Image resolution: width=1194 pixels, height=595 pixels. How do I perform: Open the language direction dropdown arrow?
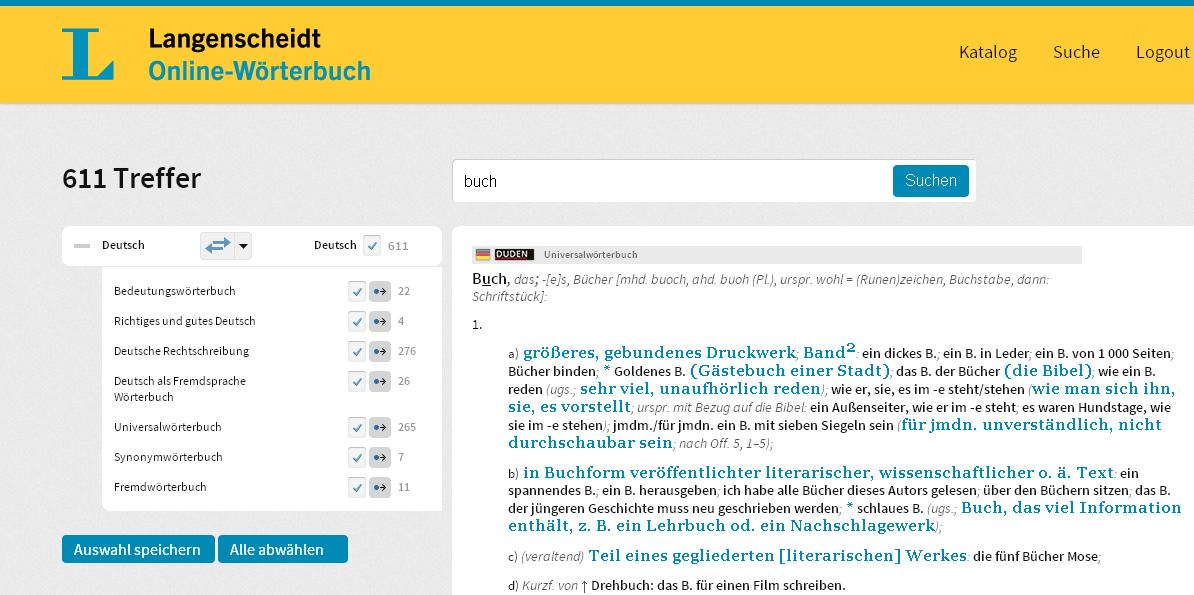coord(243,246)
